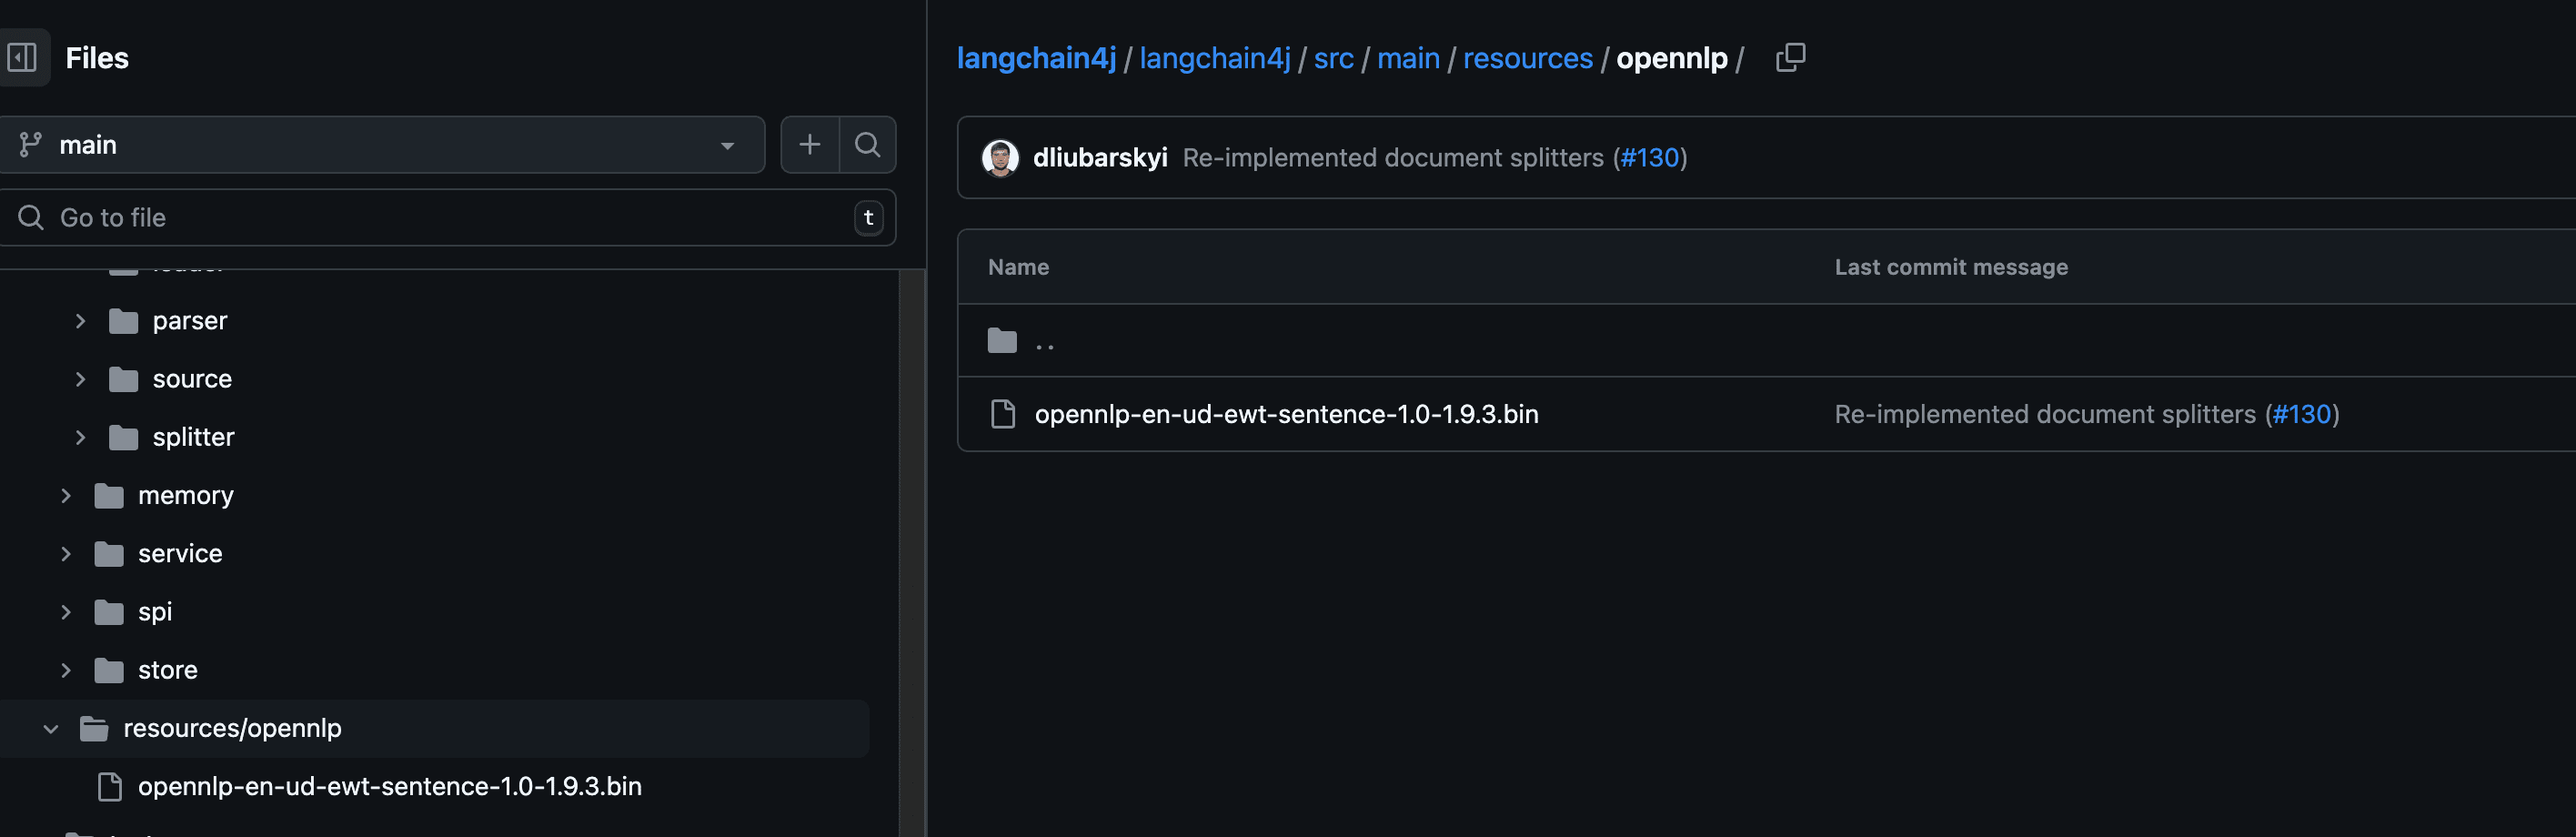
Task: Open the service folder in tree
Action: [x=180, y=554]
